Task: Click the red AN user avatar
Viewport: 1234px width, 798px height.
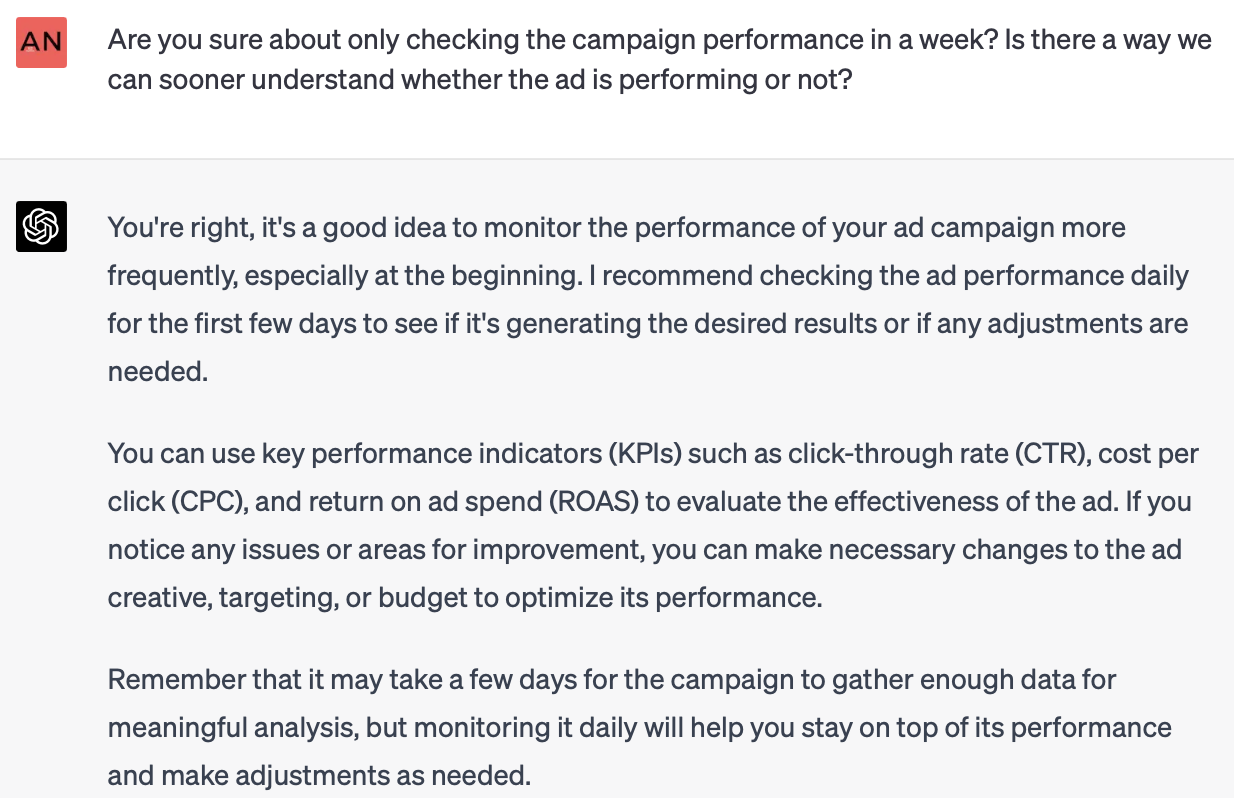Action: click(x=41, y=42)
